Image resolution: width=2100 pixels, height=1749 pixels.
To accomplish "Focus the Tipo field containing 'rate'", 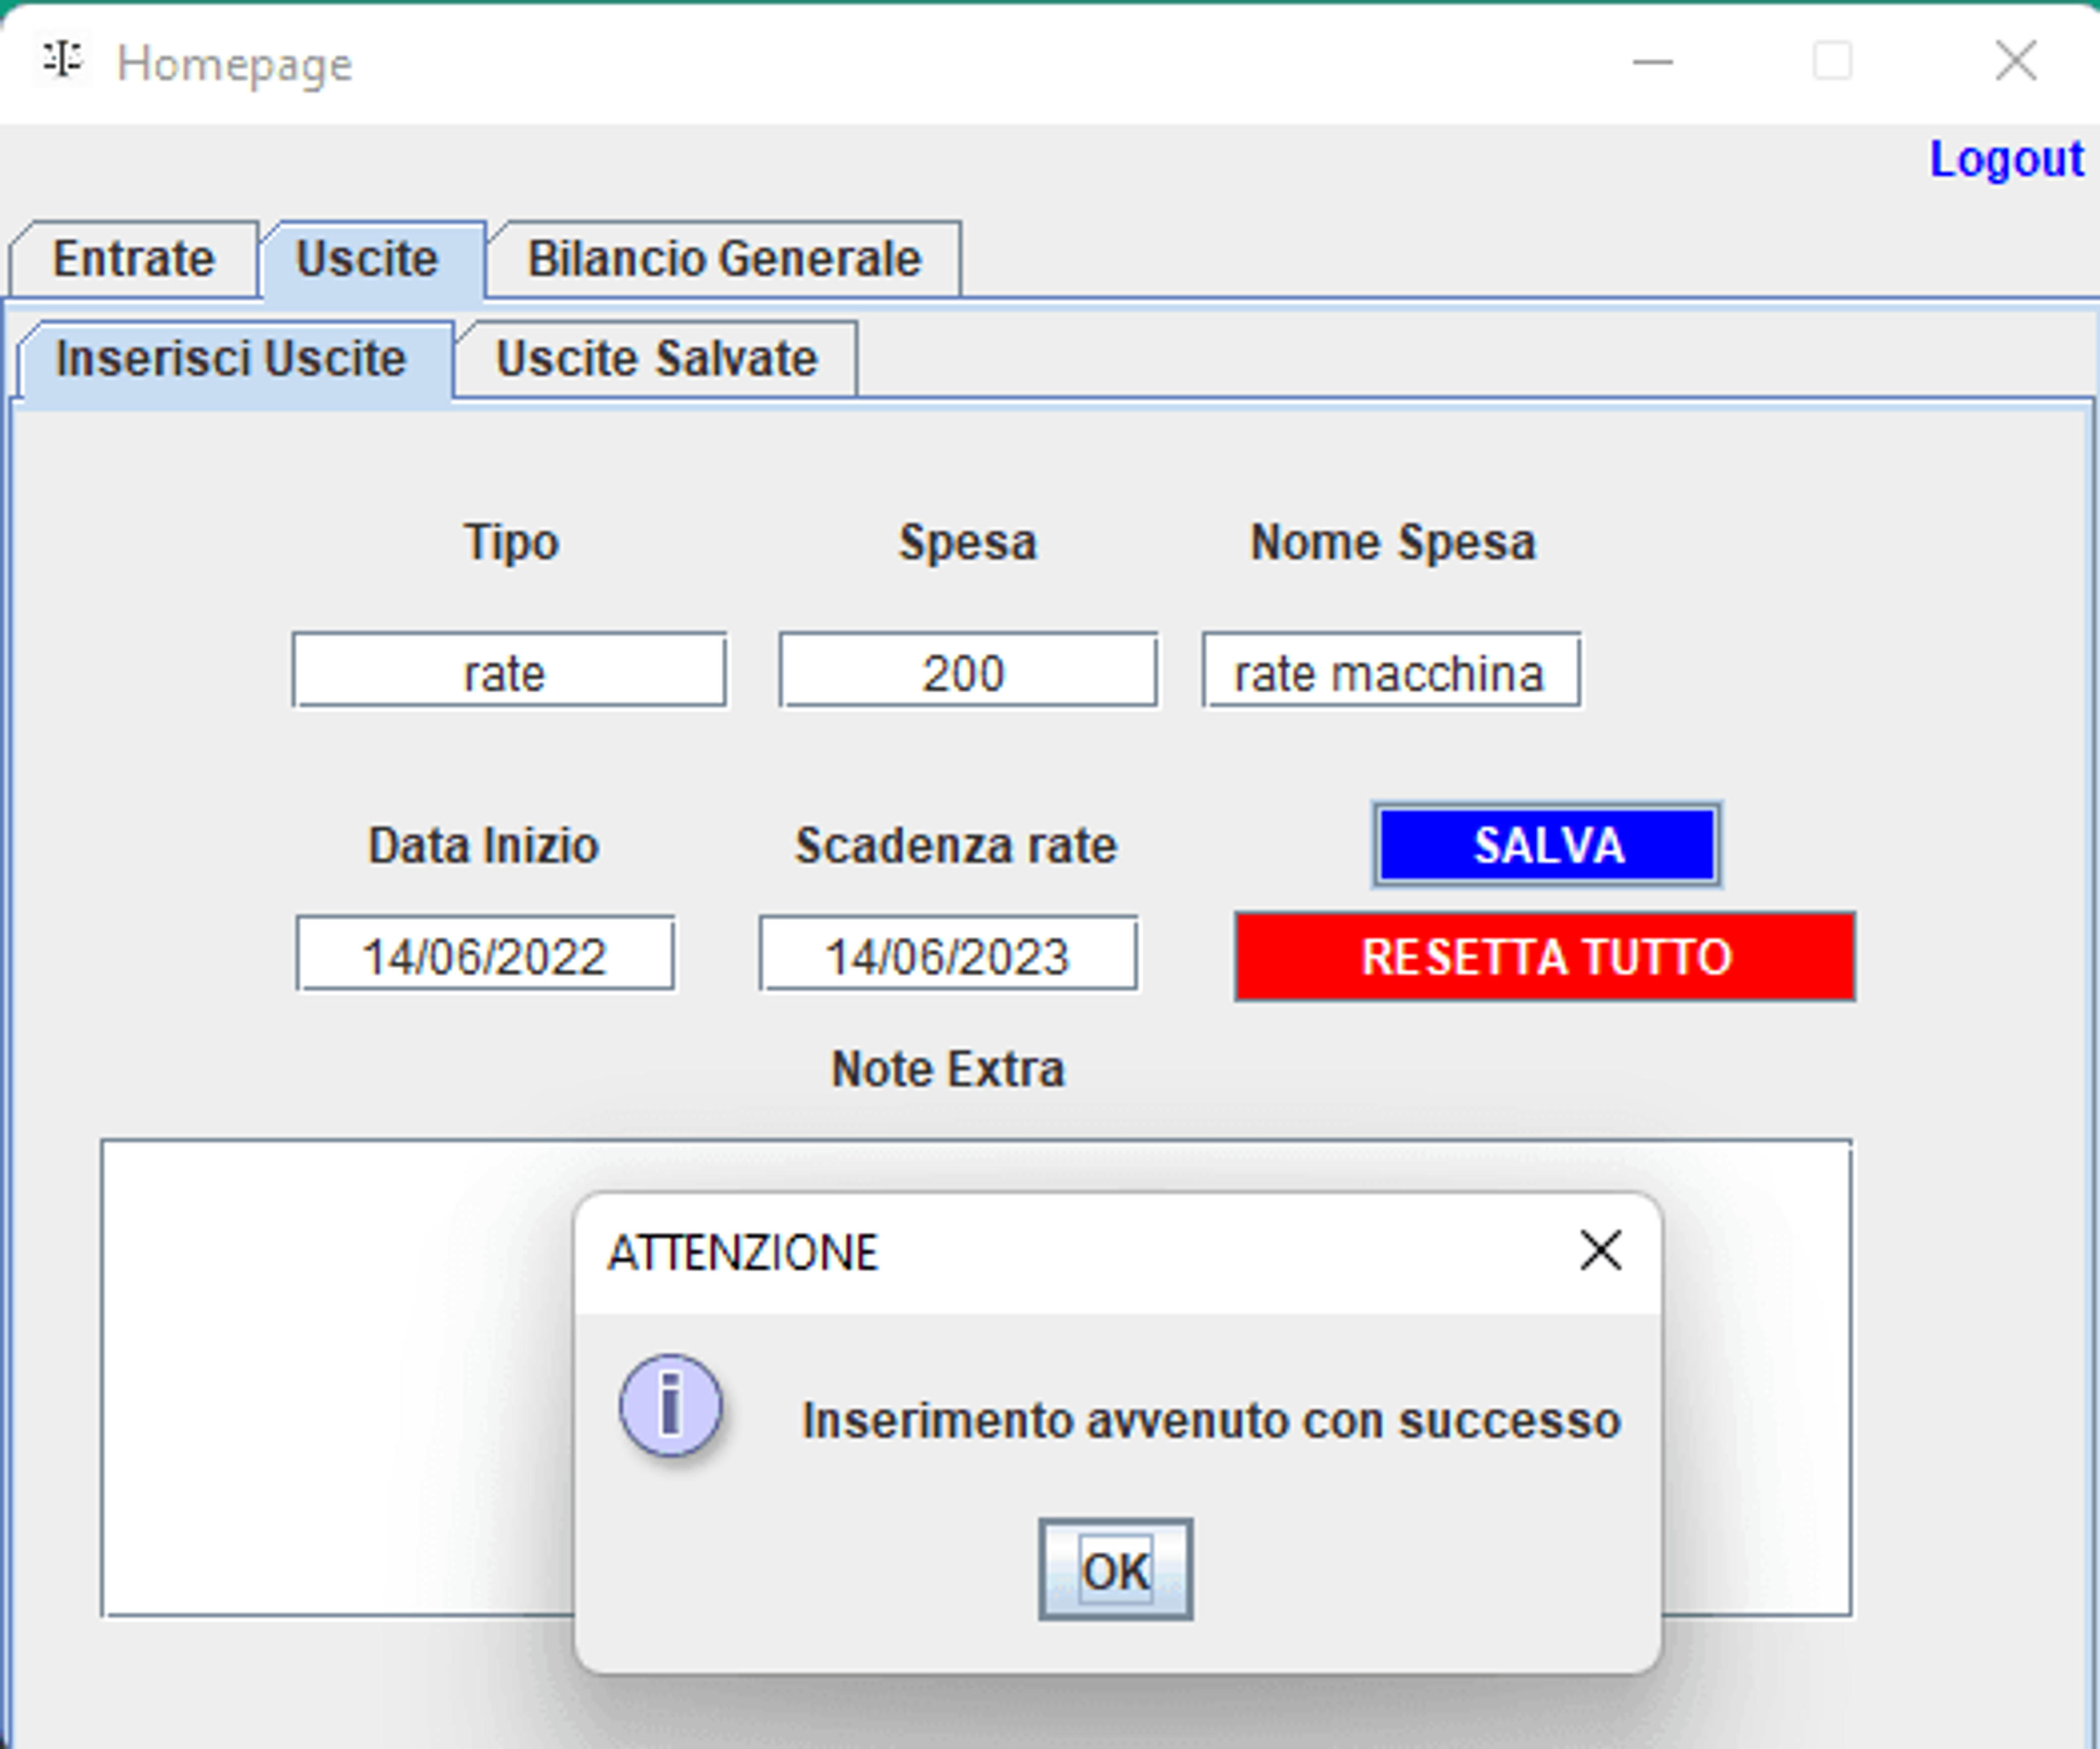I will [x=509, y=670].
